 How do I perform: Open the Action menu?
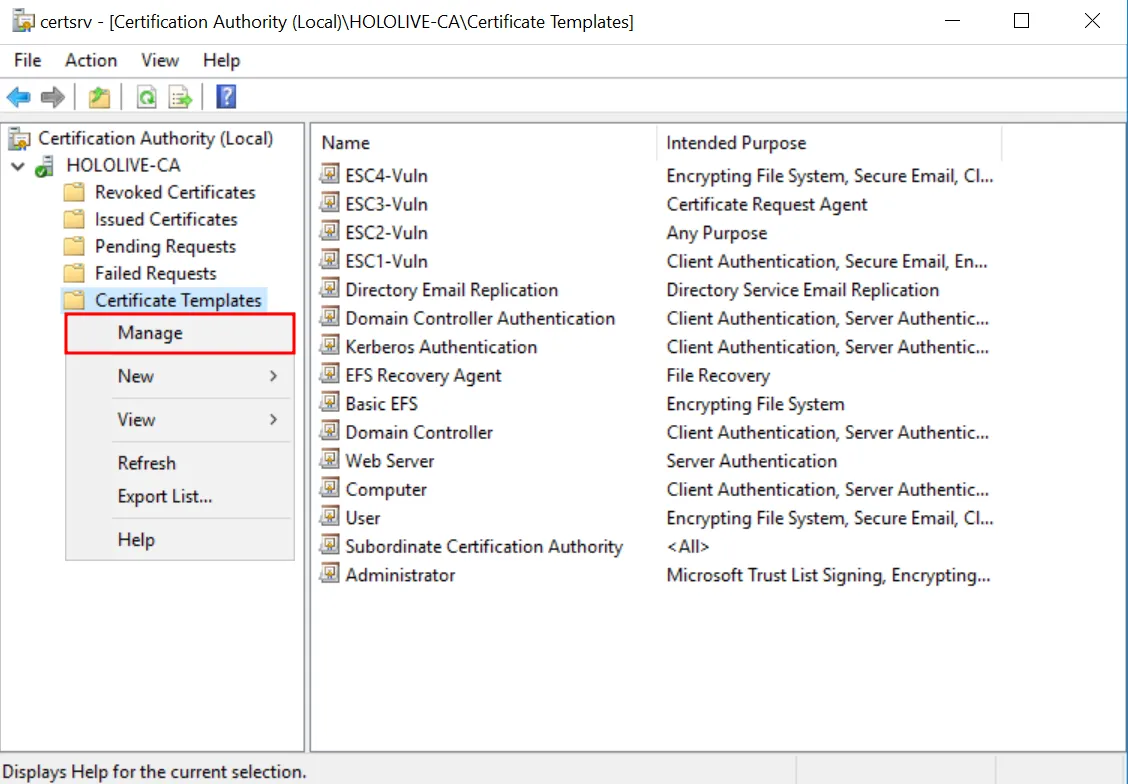91,60
